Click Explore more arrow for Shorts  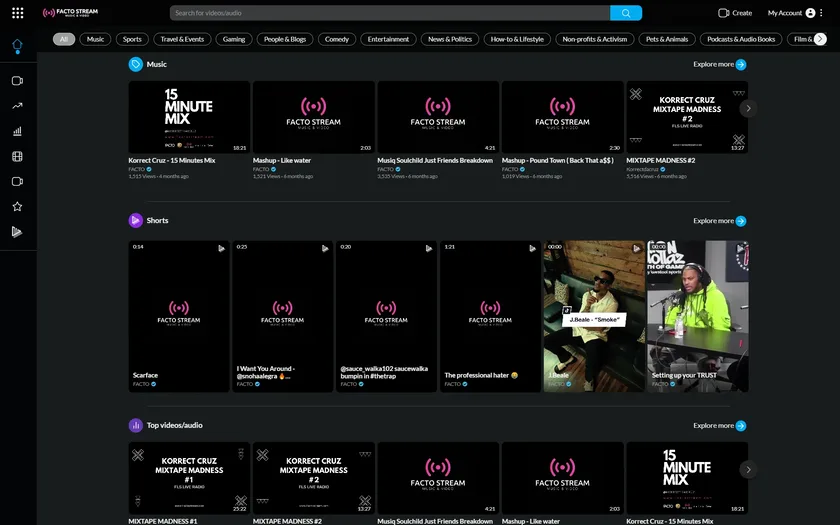pos(741,221)
